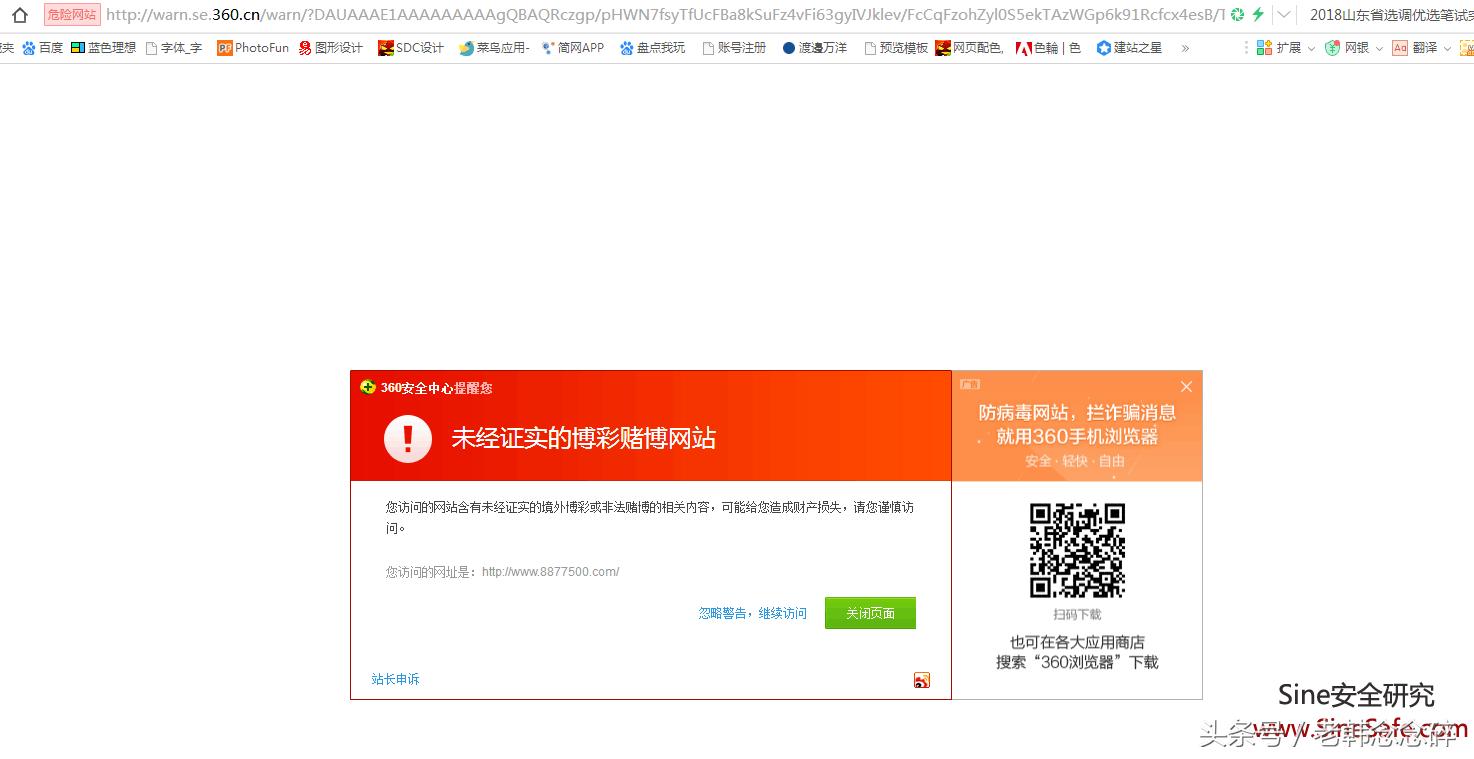Screen dimensions: 1474x759
Task: Click the QR code to download 360 browser
Action: coord(1077,549)
